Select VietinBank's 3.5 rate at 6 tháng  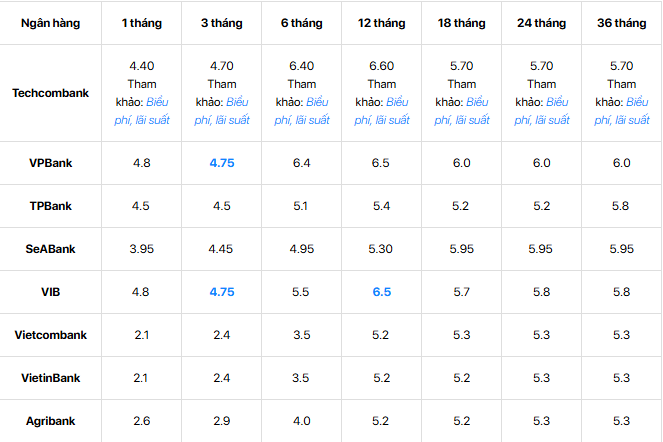coord(301,378)
